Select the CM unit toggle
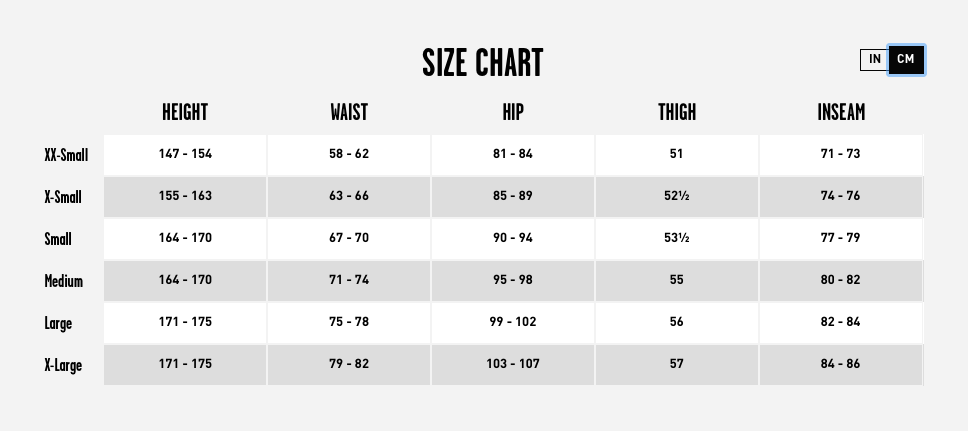 point(906,60)
